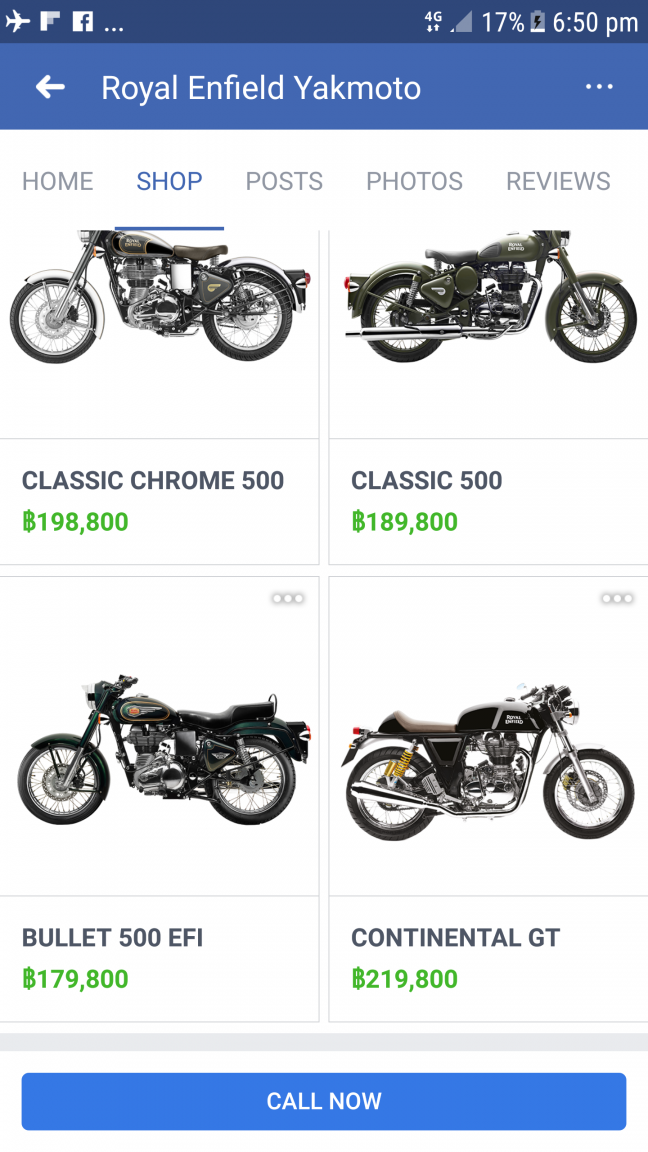Image resolution: width=648 pixels, height=1152 pixels.
Task: Open the Classic Chrome 500 product title
Action: pyautogui.click(x=153, y=481)
